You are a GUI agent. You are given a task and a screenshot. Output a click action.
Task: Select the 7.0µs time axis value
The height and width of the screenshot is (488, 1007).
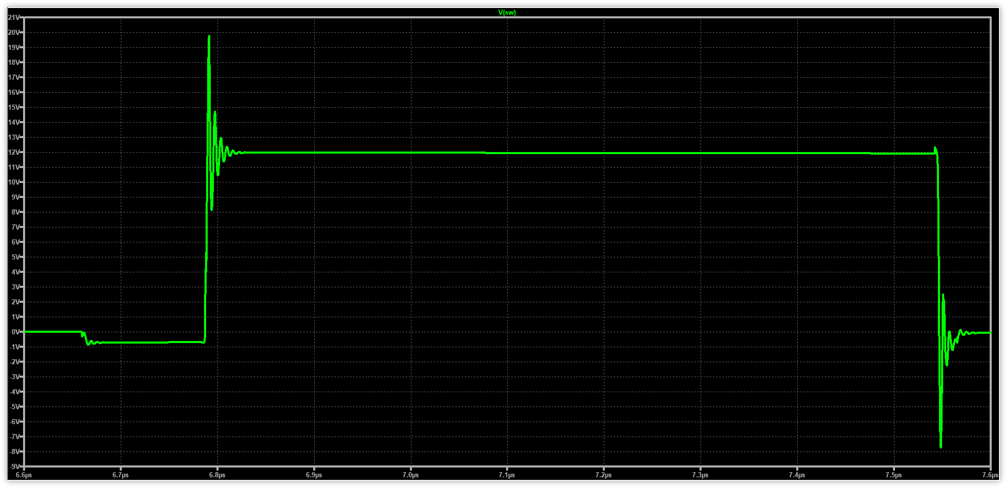click(x=410, y=475)
